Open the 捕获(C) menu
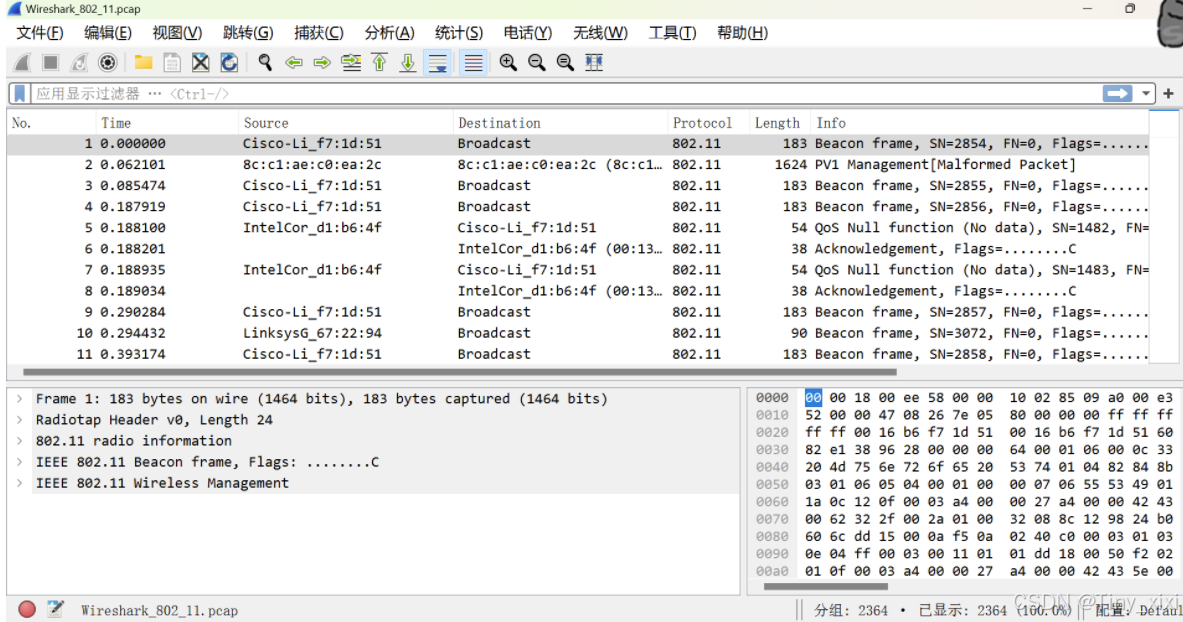 point(318,33)
